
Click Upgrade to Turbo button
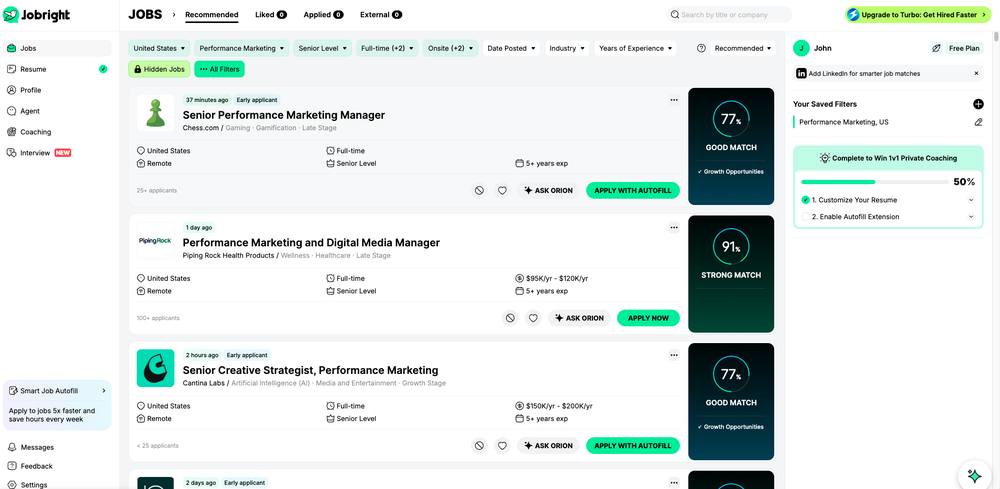pos(919,15)
